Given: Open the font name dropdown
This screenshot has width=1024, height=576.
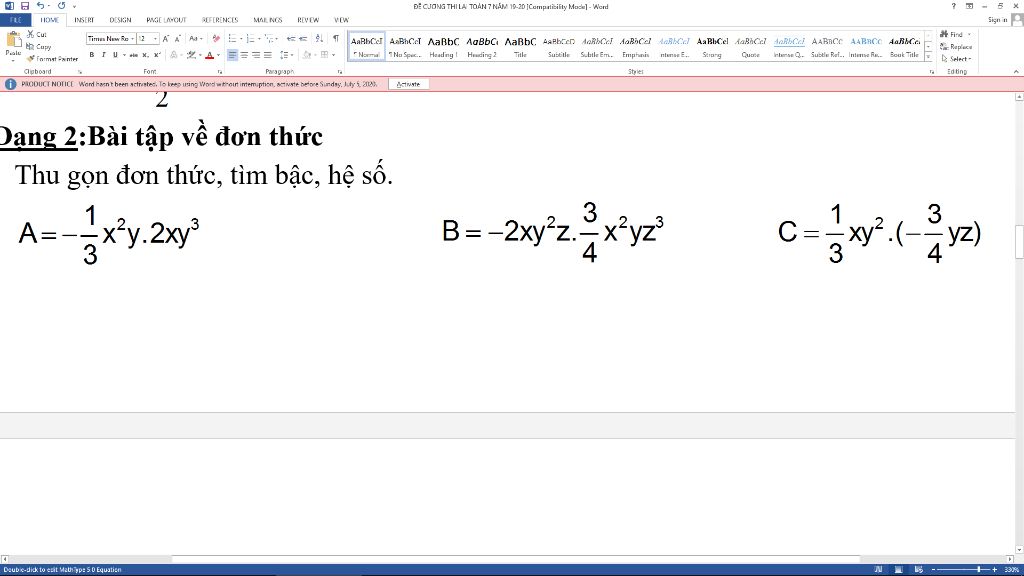Looking at the screenshot, I should point(133,39).
